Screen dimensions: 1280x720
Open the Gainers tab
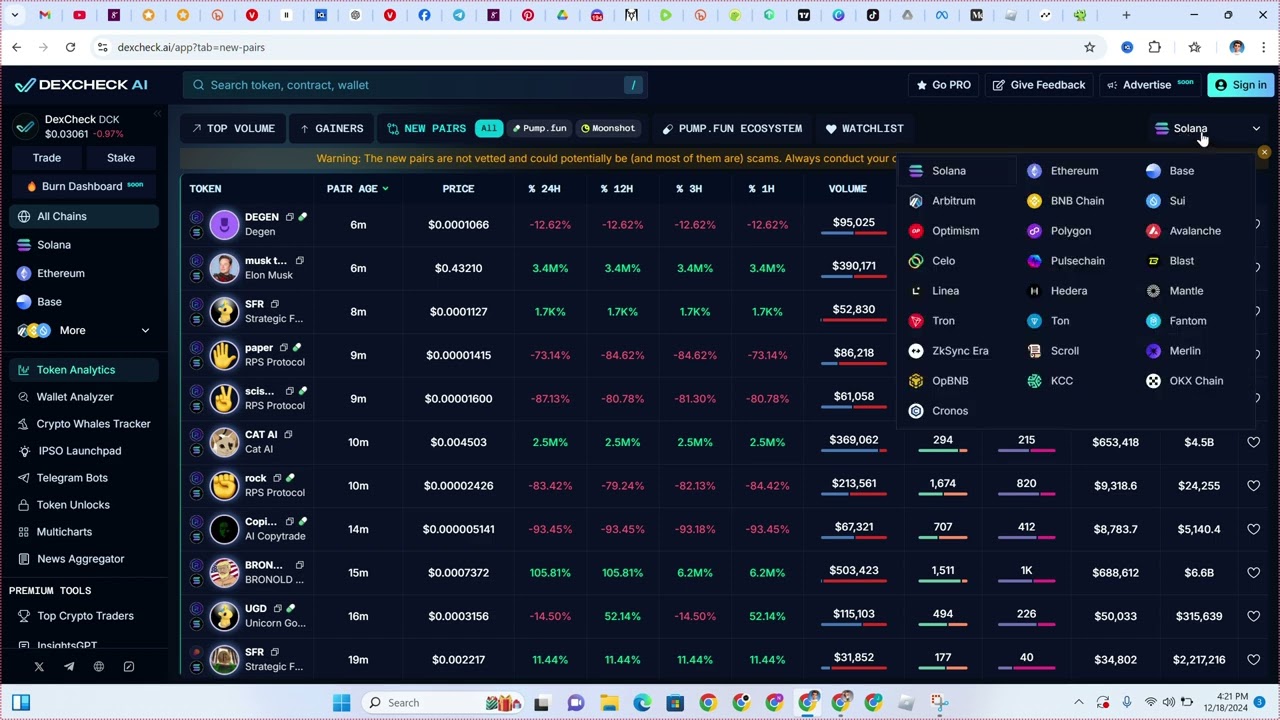click(332, 128)
